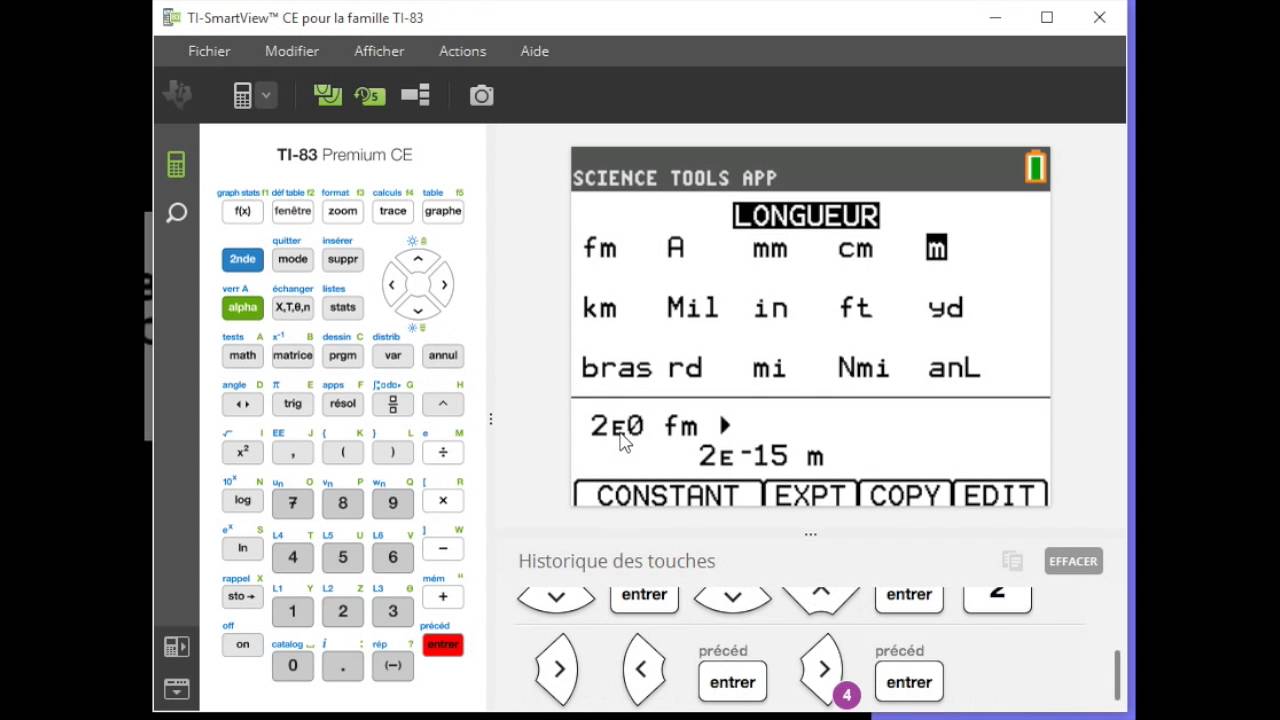
Task: Open the Afficher menu
Action: tap(379, 51)
